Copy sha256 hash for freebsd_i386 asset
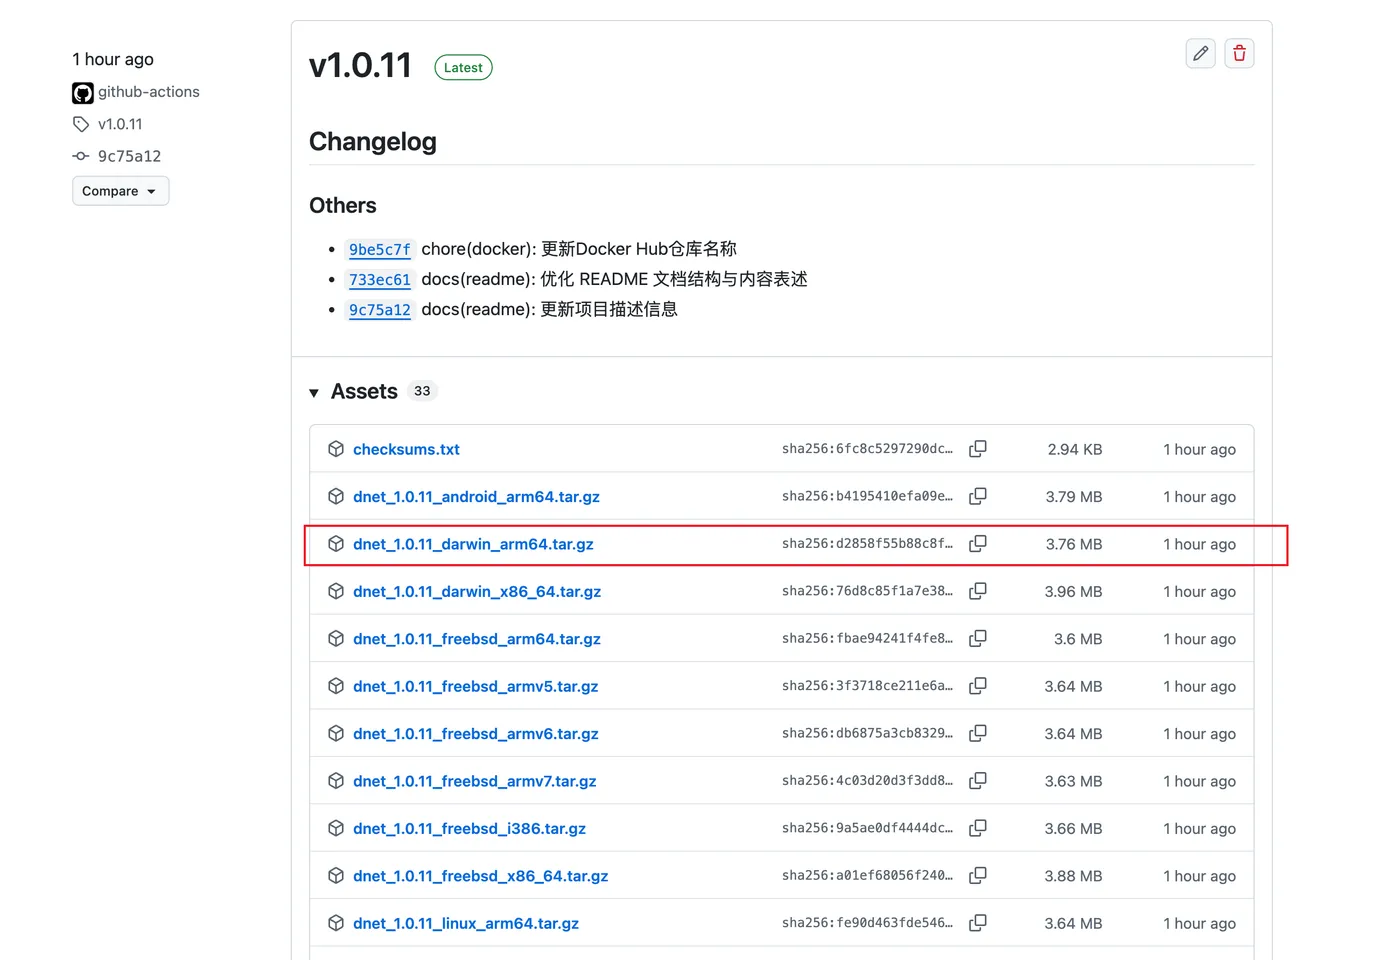 (978, 828)
